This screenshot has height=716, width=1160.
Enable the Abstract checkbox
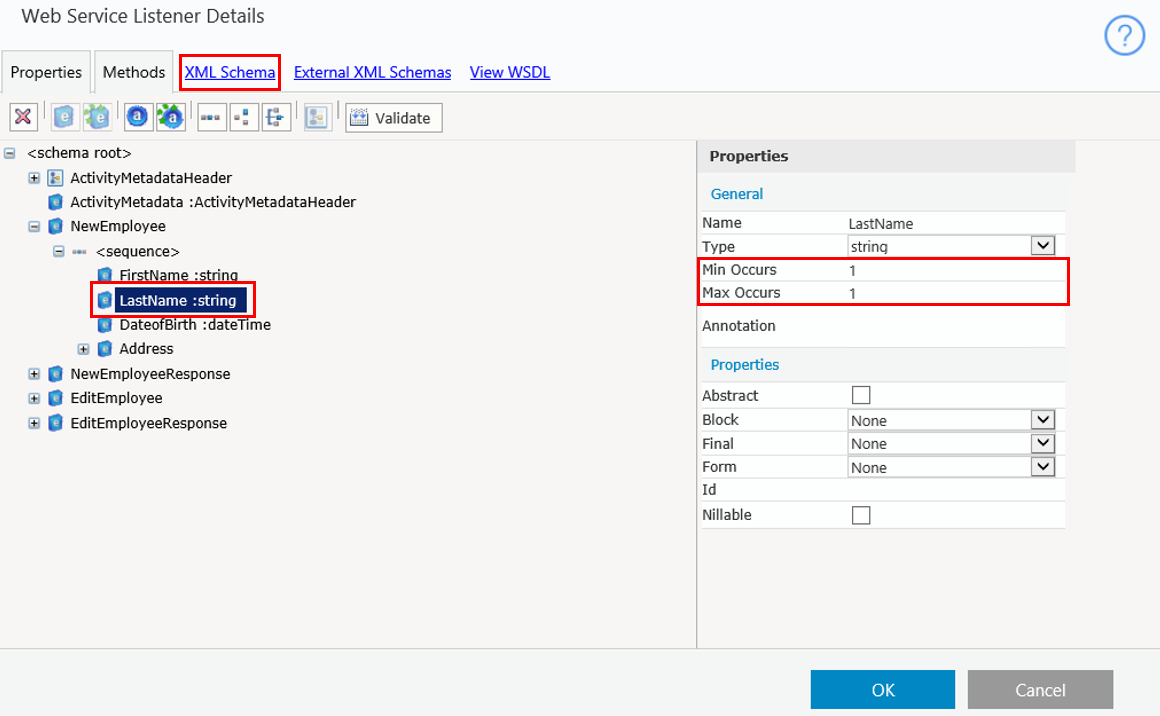coord(861,395)
